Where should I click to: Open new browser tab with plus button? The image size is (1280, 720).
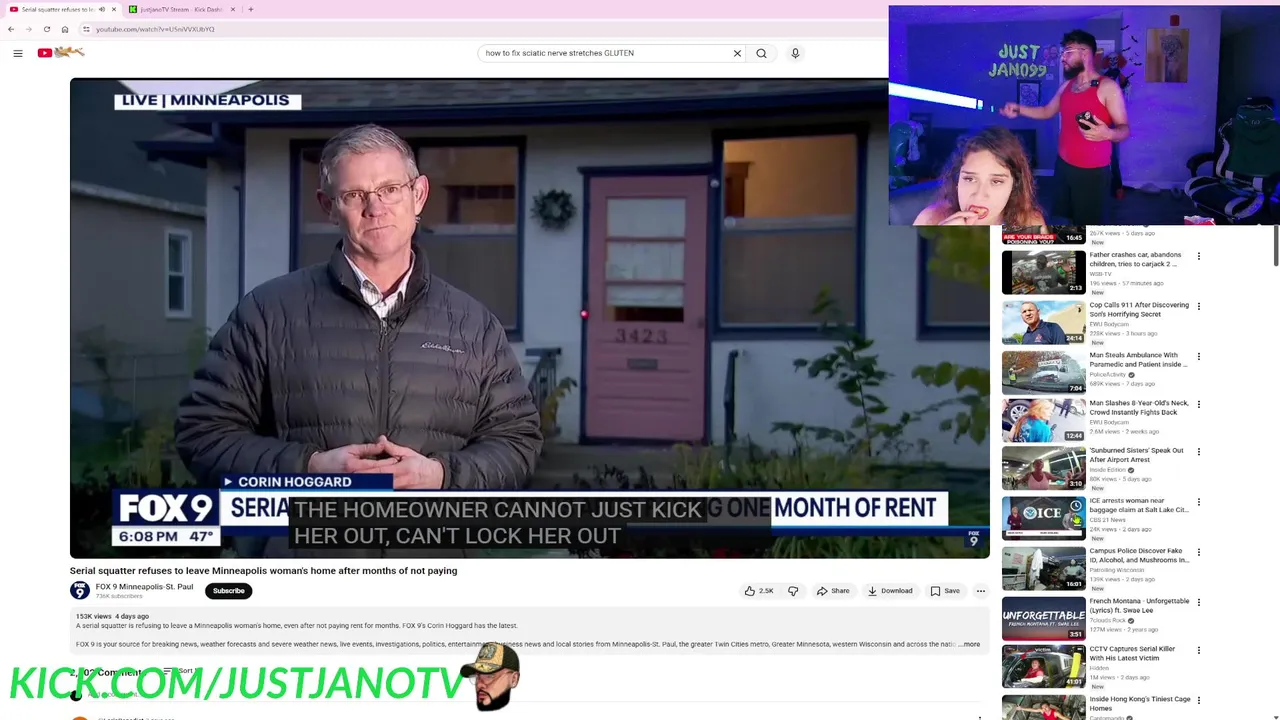pos(250,9)
